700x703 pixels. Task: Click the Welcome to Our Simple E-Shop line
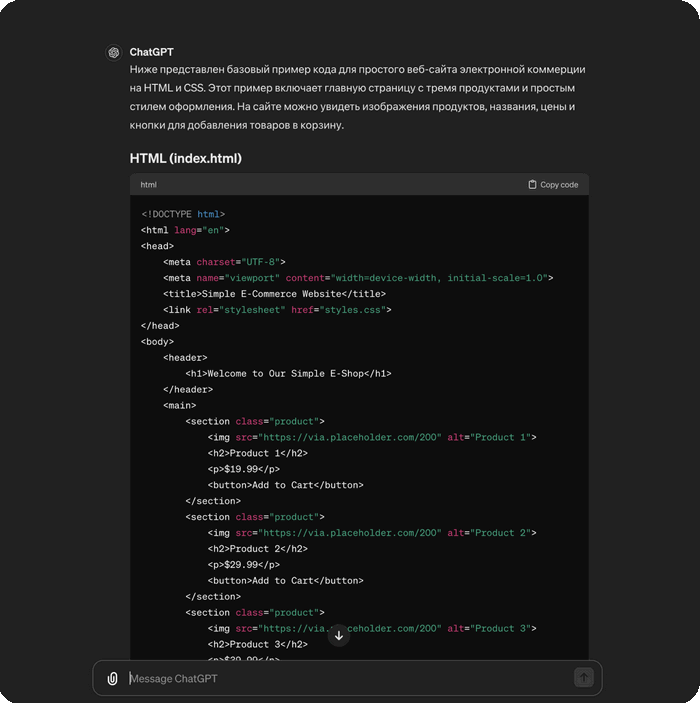click(288, 374)
